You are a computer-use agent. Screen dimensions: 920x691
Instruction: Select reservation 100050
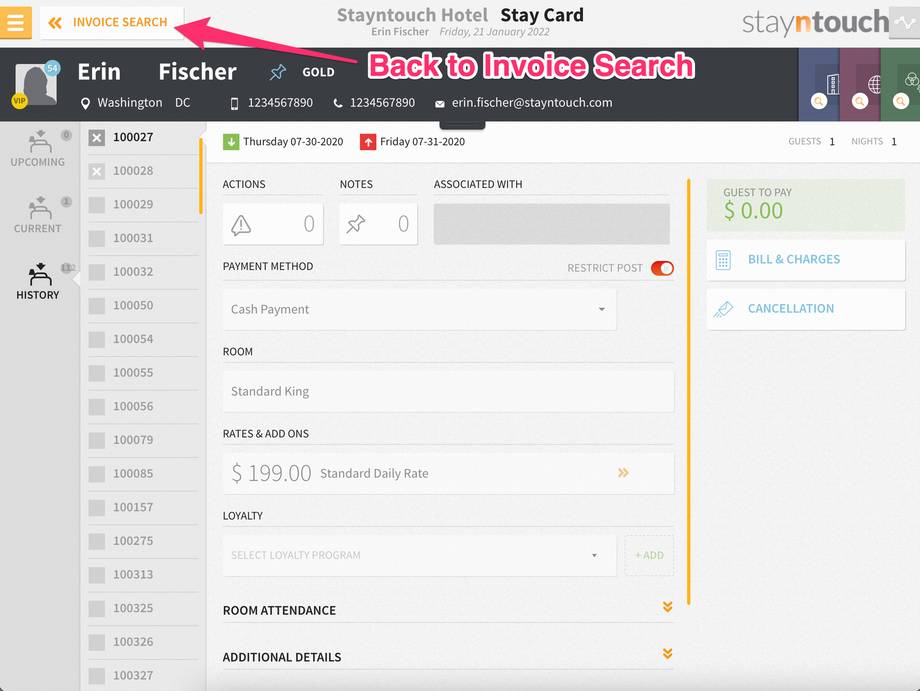coord(143,306)
